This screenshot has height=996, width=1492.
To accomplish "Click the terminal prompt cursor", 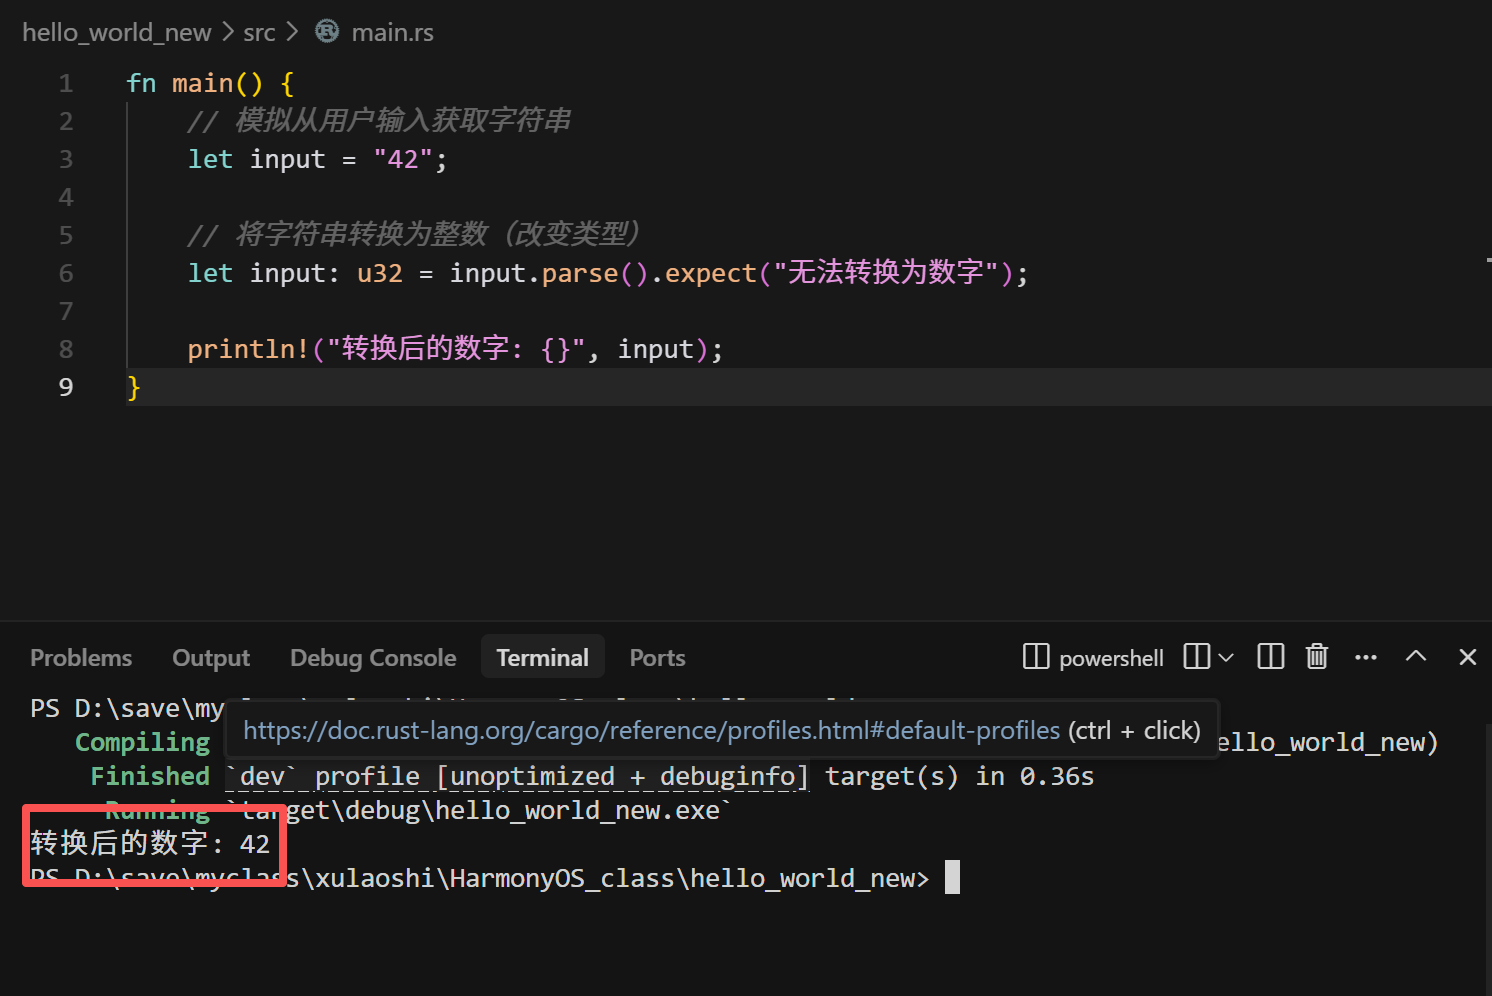I will [952, 877].
